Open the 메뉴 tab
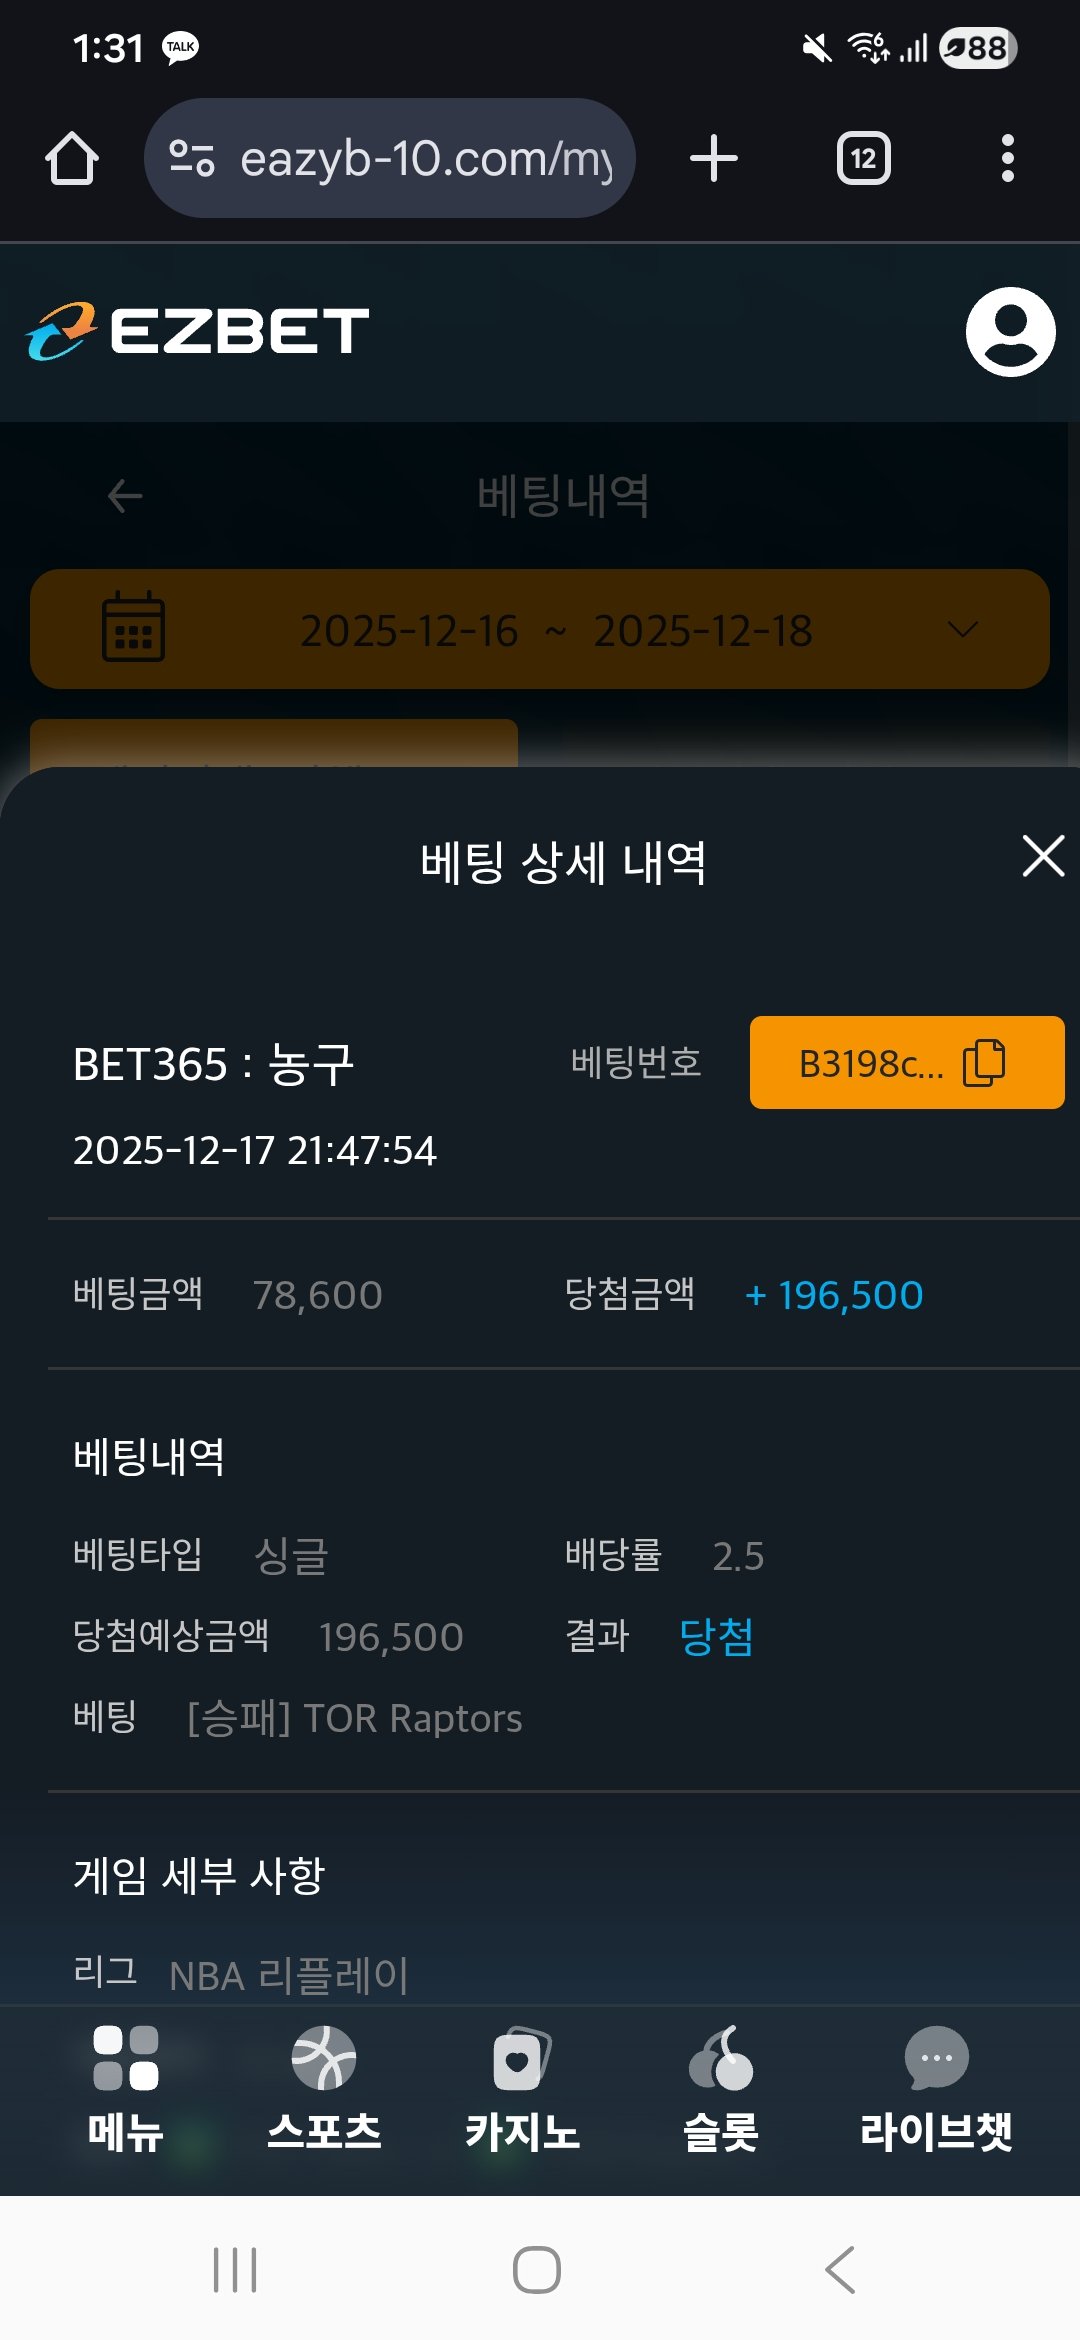This screenshot has width=1080, height=2340. [126, 2087]
